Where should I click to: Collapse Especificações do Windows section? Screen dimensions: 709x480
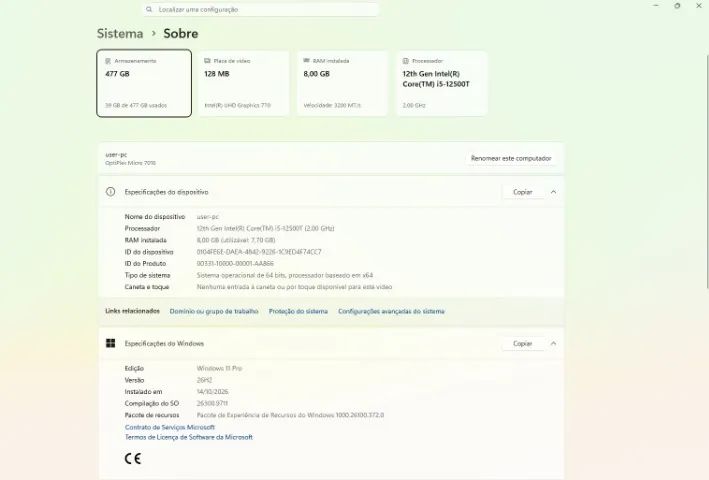coord(553,344)
